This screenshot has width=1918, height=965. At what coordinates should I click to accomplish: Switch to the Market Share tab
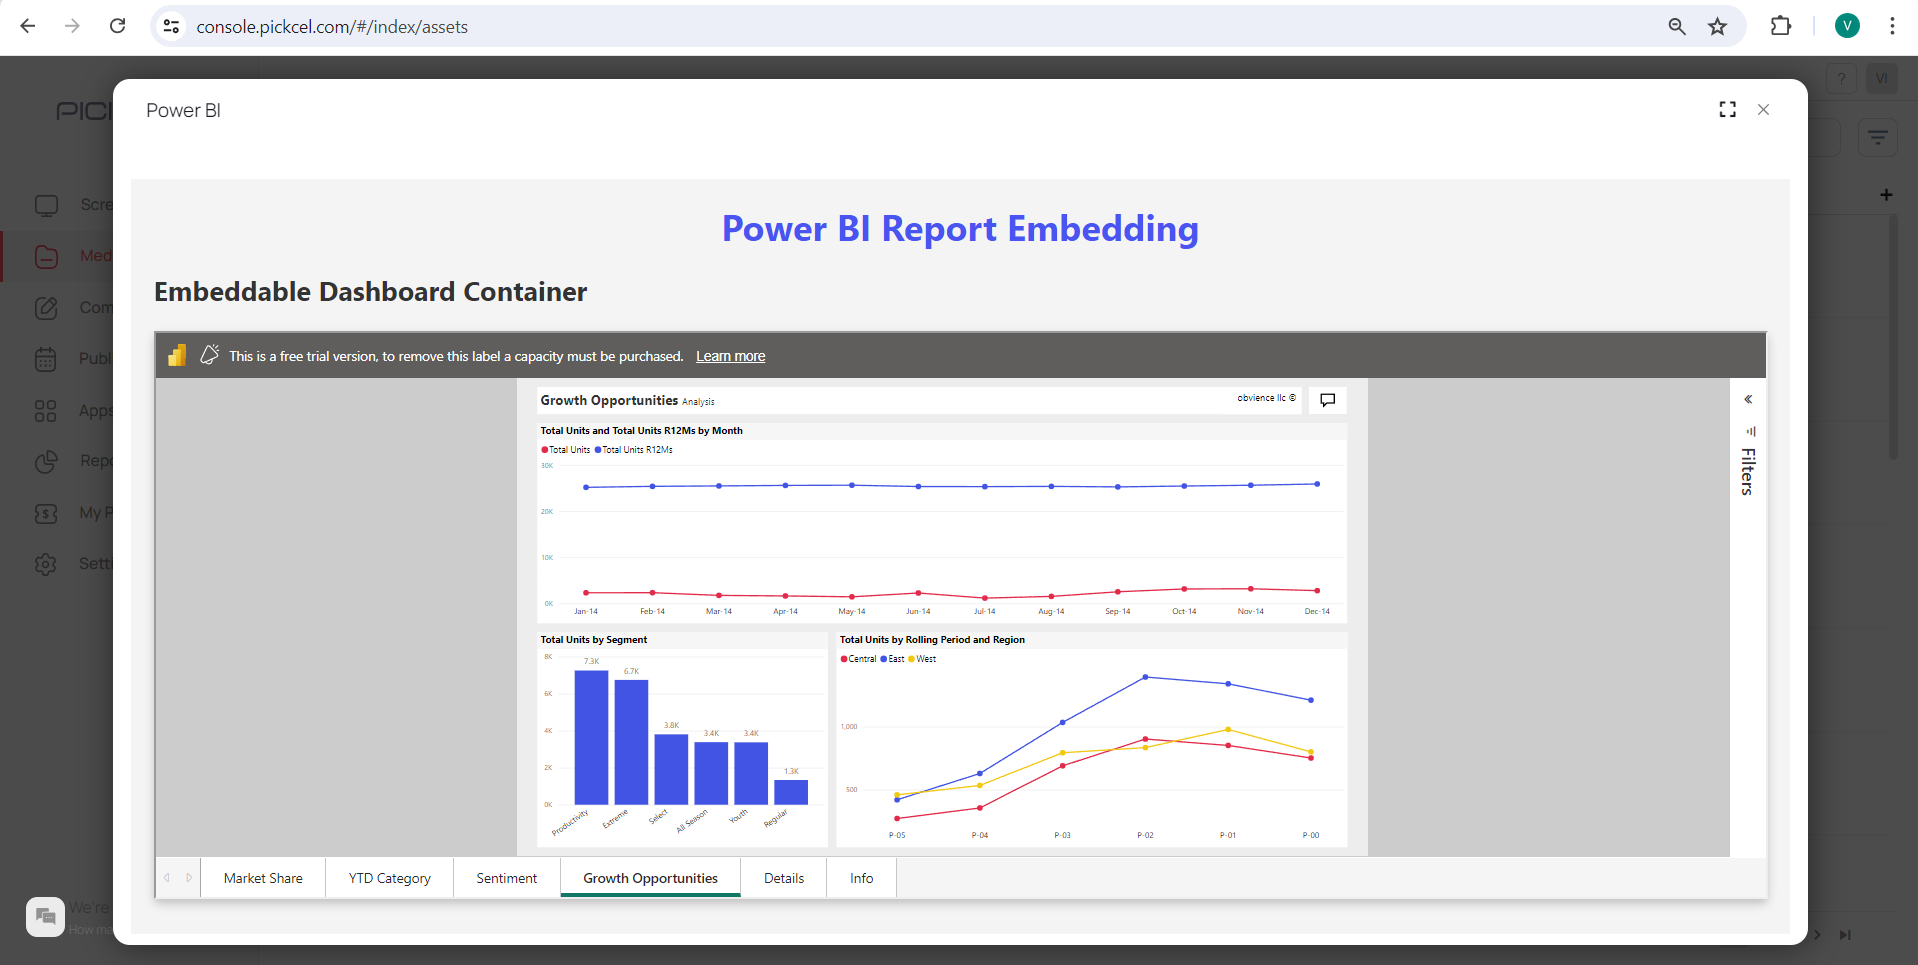click(x=263, y=878)
